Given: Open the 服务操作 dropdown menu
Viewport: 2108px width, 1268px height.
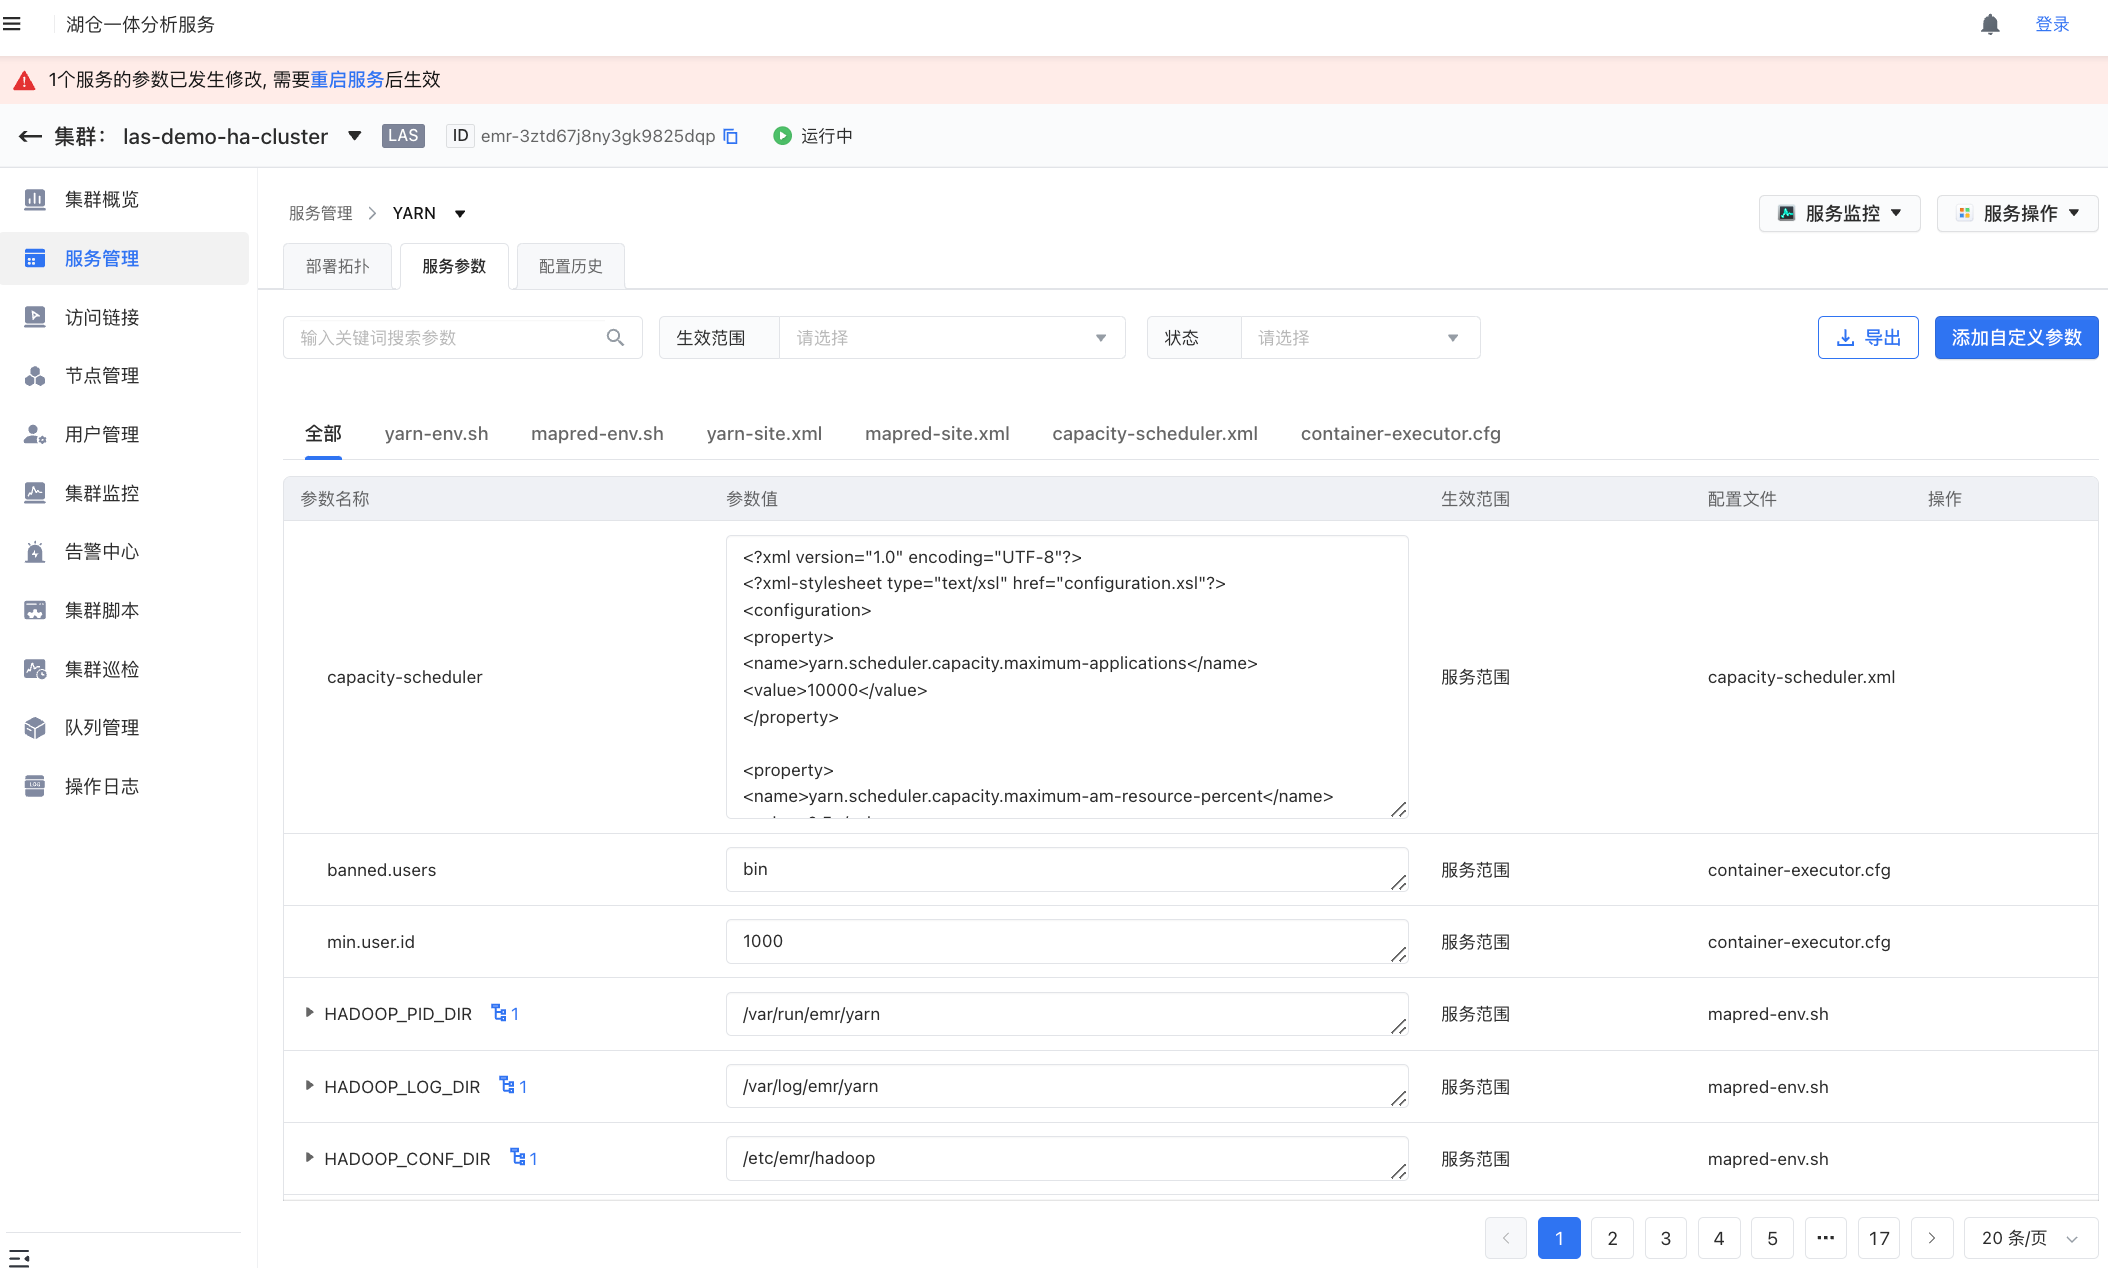Looking at the screenshot, I should (x=2017, y=213).
